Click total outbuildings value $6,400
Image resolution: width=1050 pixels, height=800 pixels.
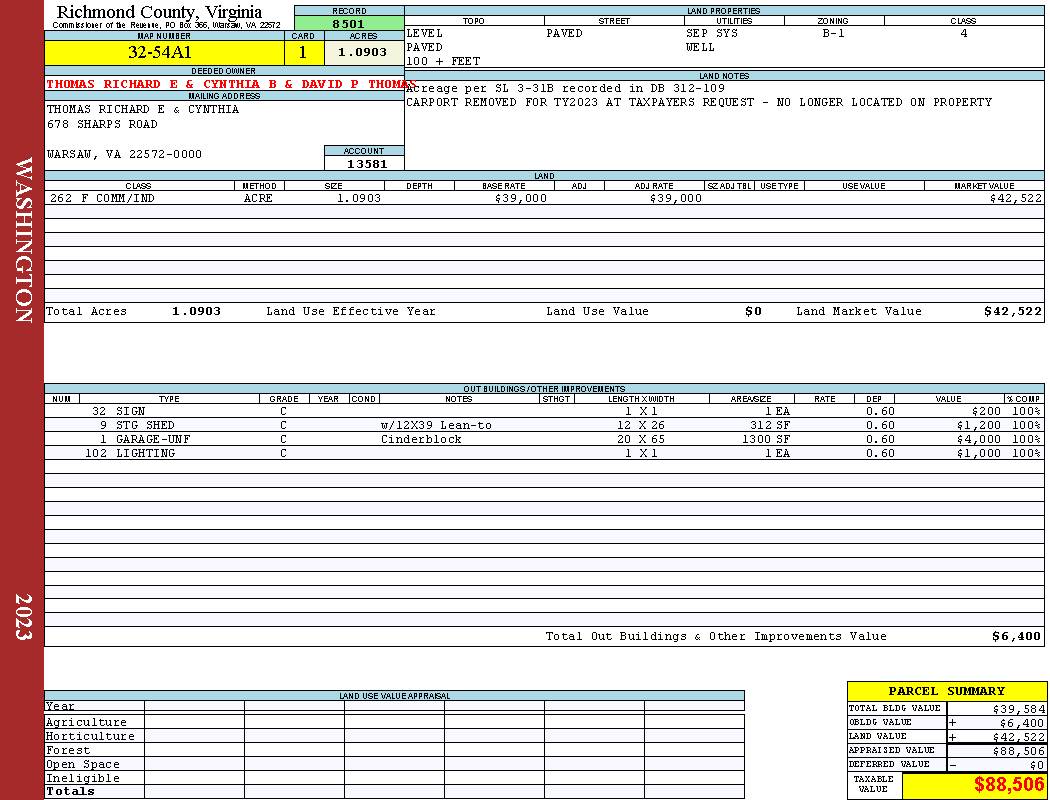1017,637
